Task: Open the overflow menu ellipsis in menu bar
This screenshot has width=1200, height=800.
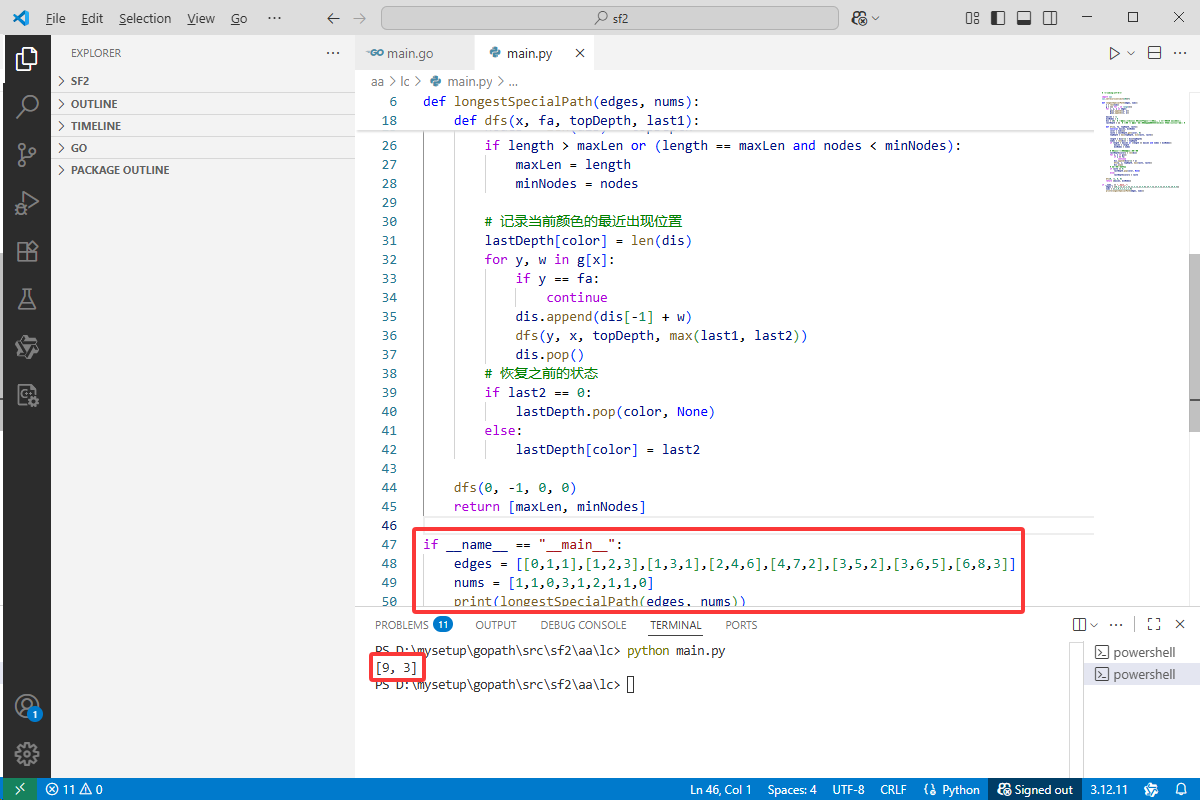Action: point(275,18)
